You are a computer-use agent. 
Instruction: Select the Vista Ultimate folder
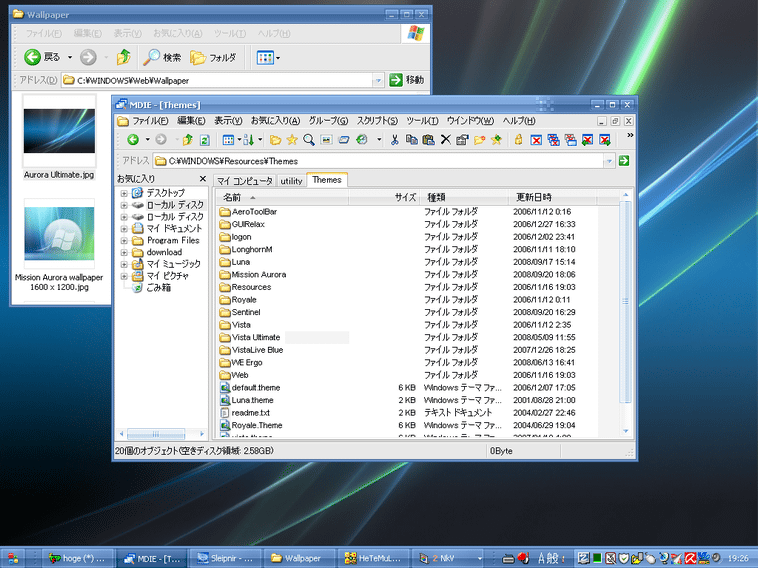pyautogui.click(x=250, y=337)
